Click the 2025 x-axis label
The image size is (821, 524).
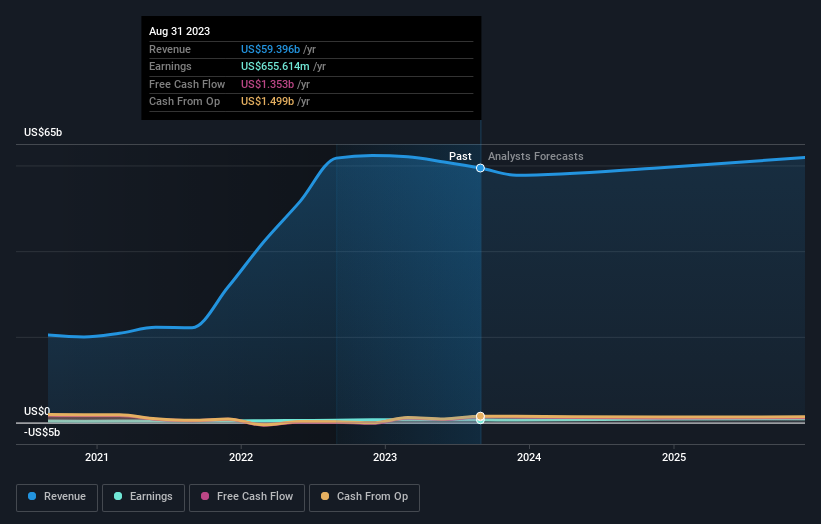(x=674, y=457)
